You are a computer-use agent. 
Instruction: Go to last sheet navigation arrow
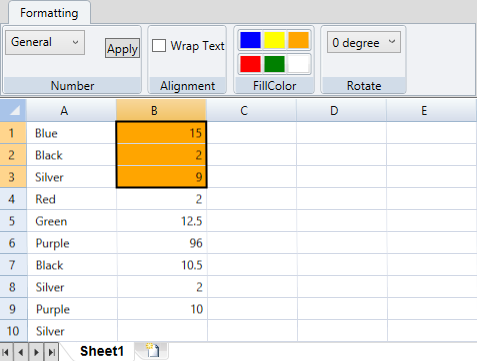52,352
